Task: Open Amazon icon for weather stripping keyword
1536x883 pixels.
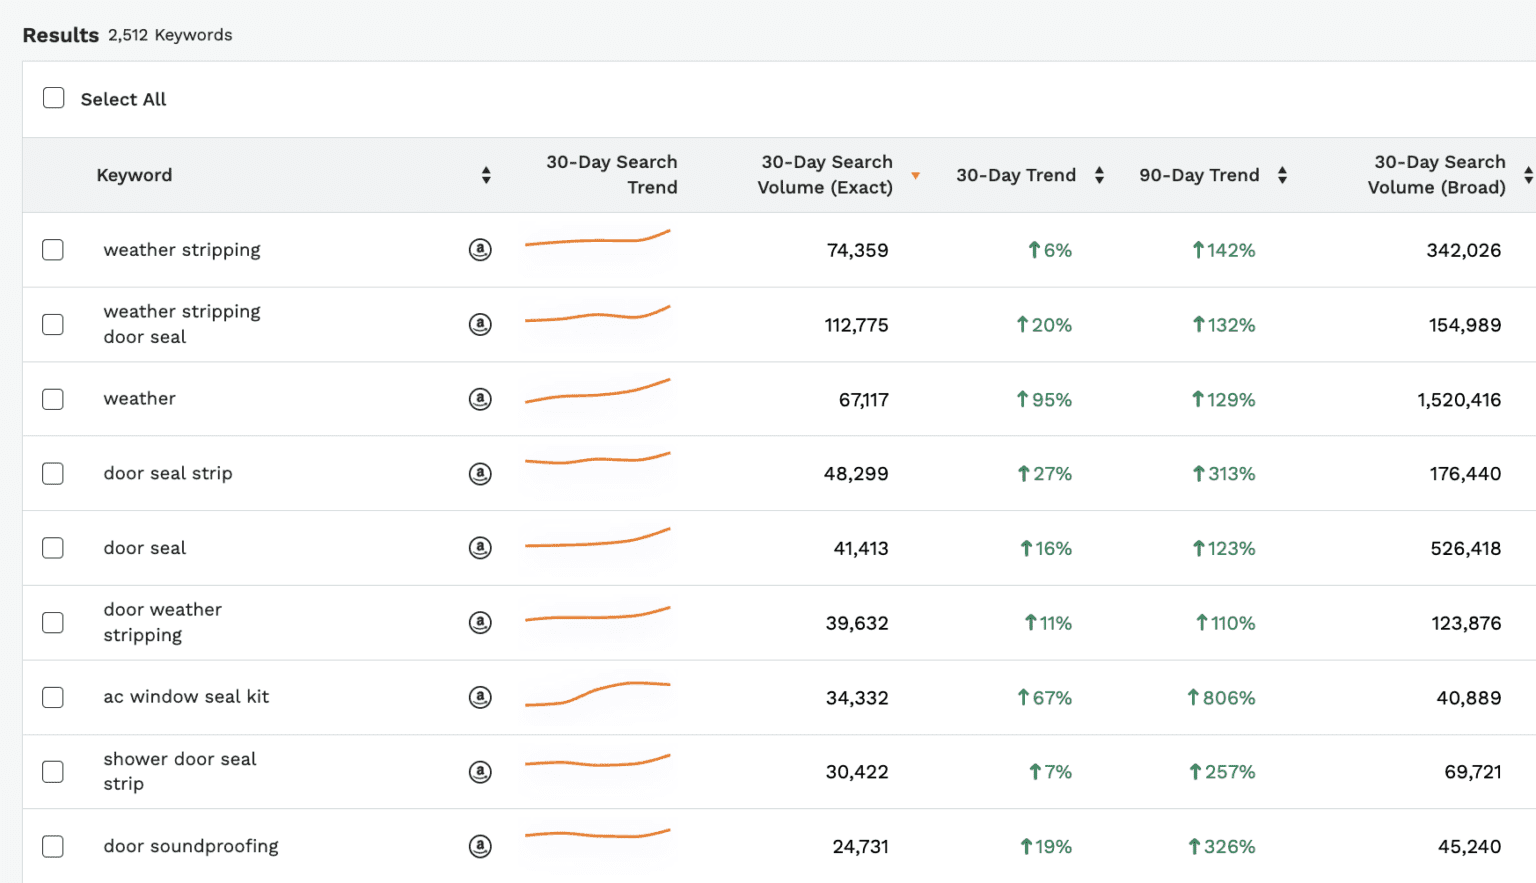Action: [480, 250]
